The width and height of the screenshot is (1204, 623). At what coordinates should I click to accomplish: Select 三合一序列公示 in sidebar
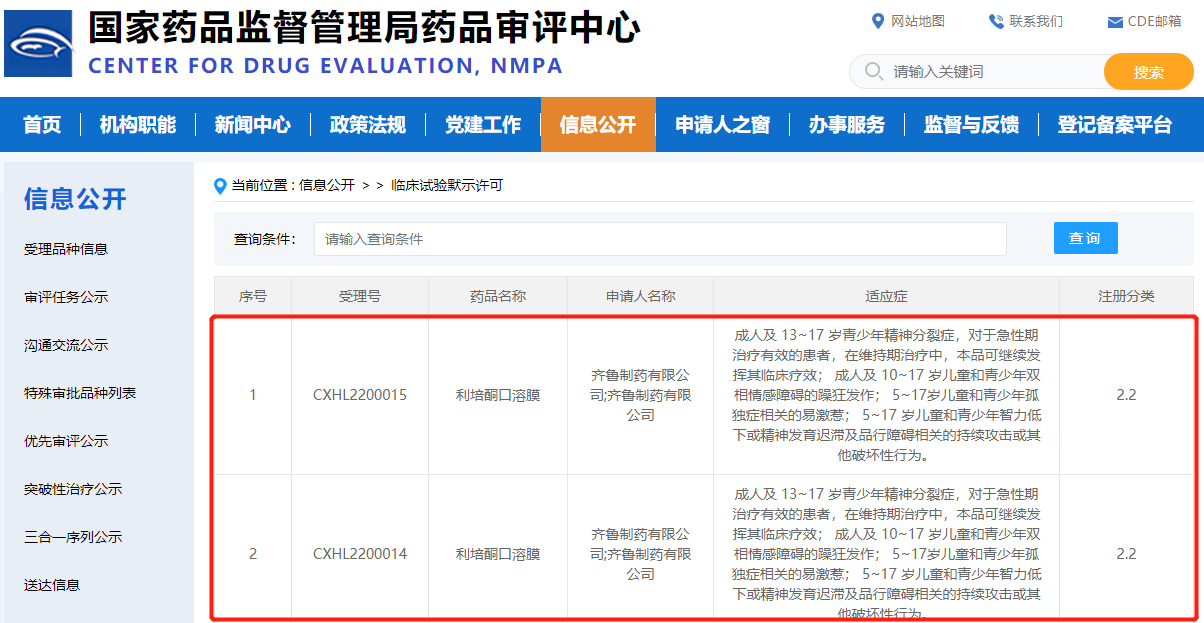[x=73, y=537]
